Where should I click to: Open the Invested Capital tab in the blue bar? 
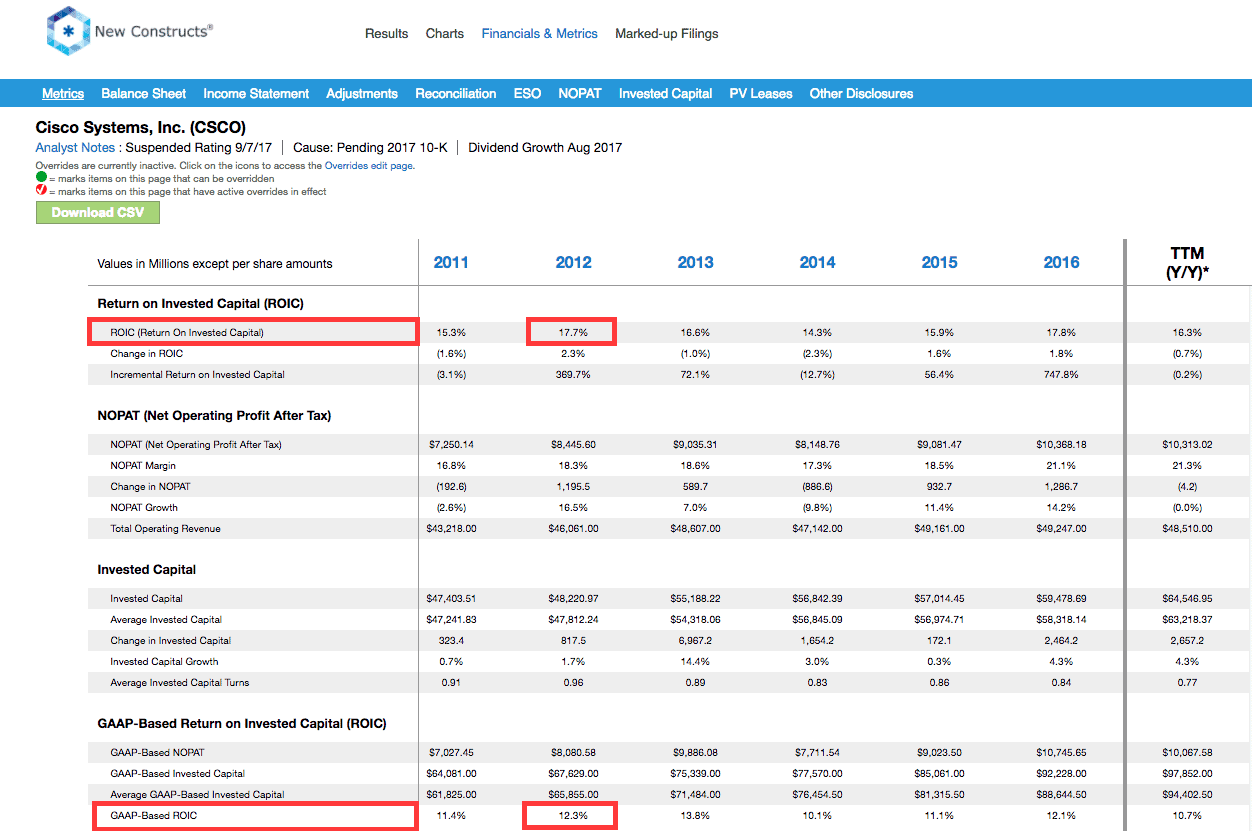tap(666, 94)
